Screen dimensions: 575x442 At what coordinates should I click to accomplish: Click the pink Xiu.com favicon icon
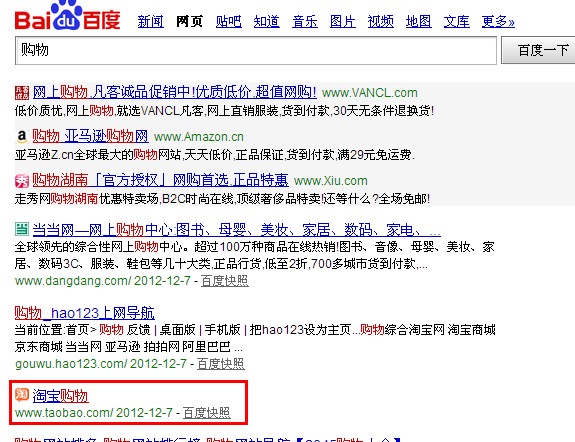pos(22,181)
